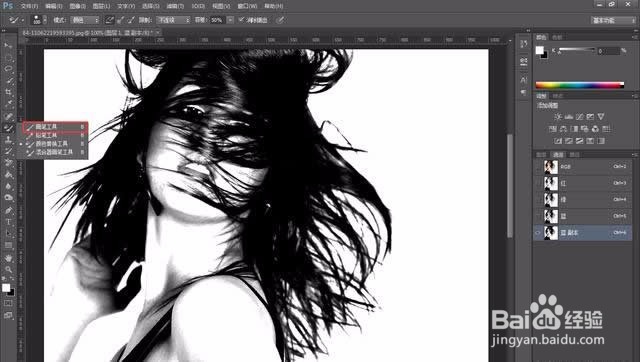
Task: Toggle Quick Mask mode icon
Action: coord(8,304)
